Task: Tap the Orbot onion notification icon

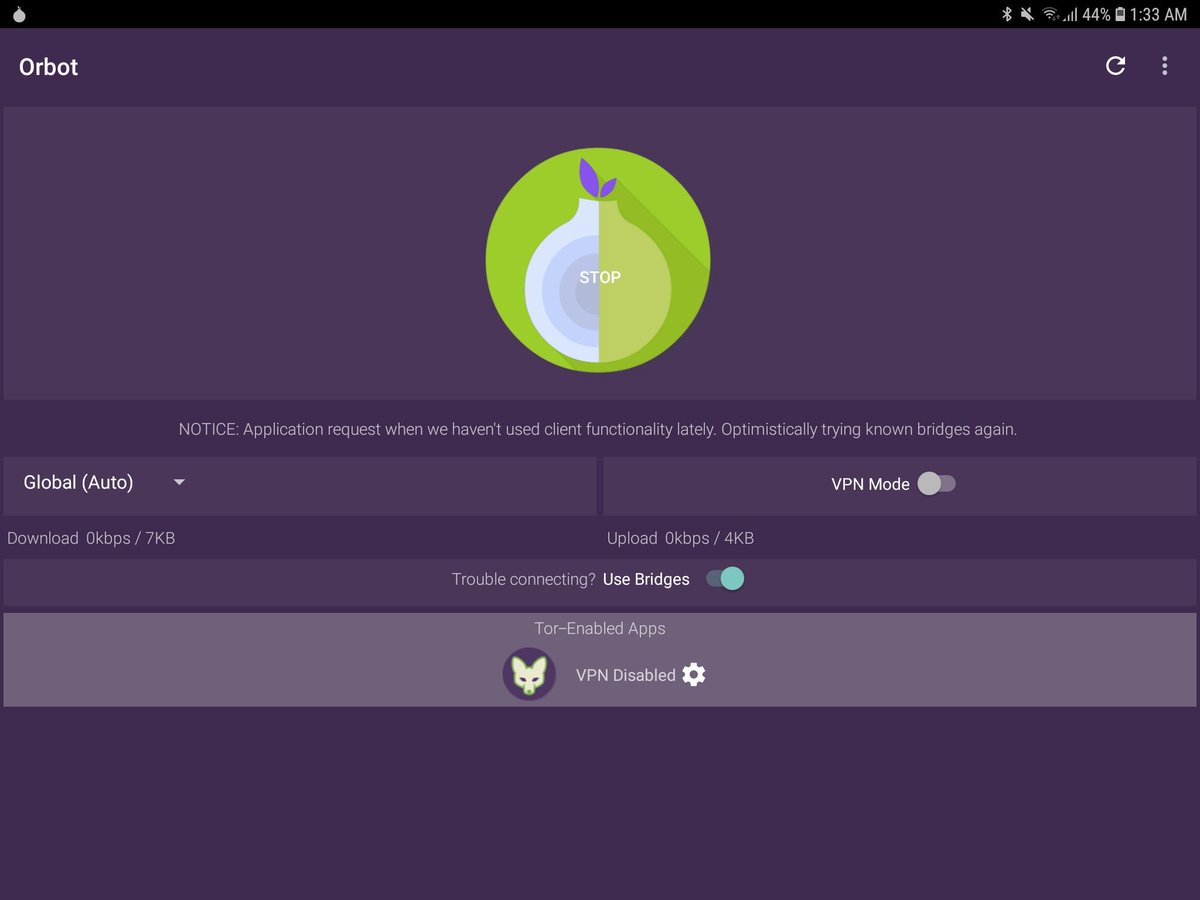Action: (19, 14)
